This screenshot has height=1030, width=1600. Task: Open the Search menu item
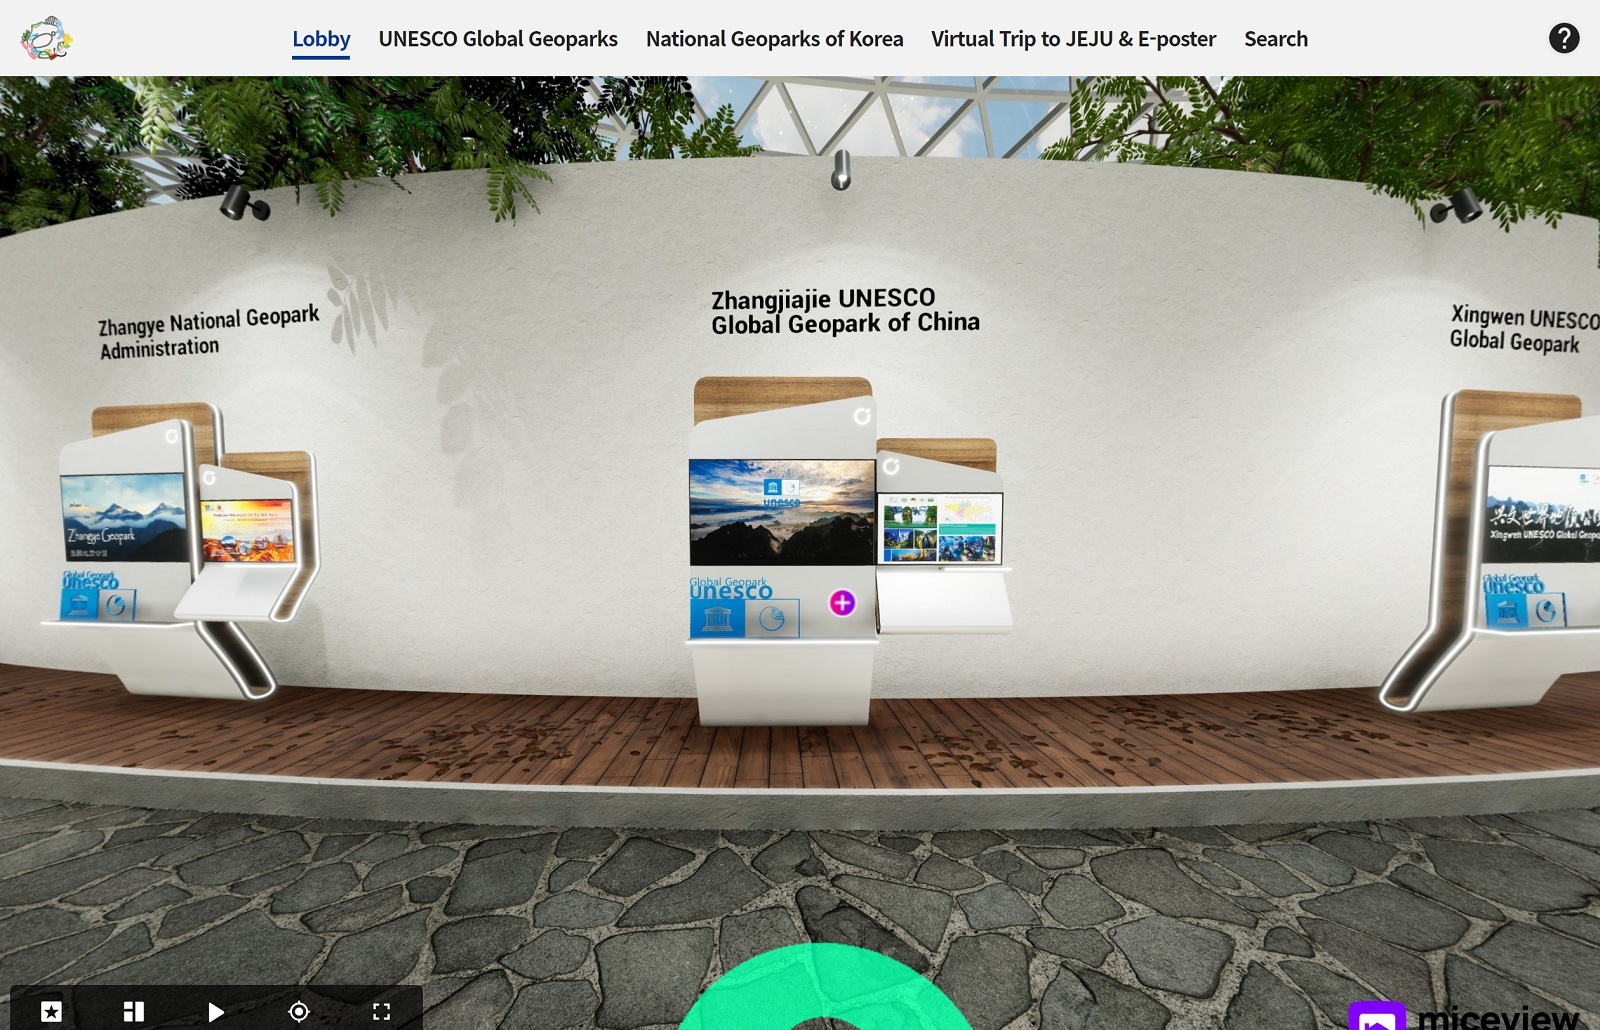(1276, 39)
